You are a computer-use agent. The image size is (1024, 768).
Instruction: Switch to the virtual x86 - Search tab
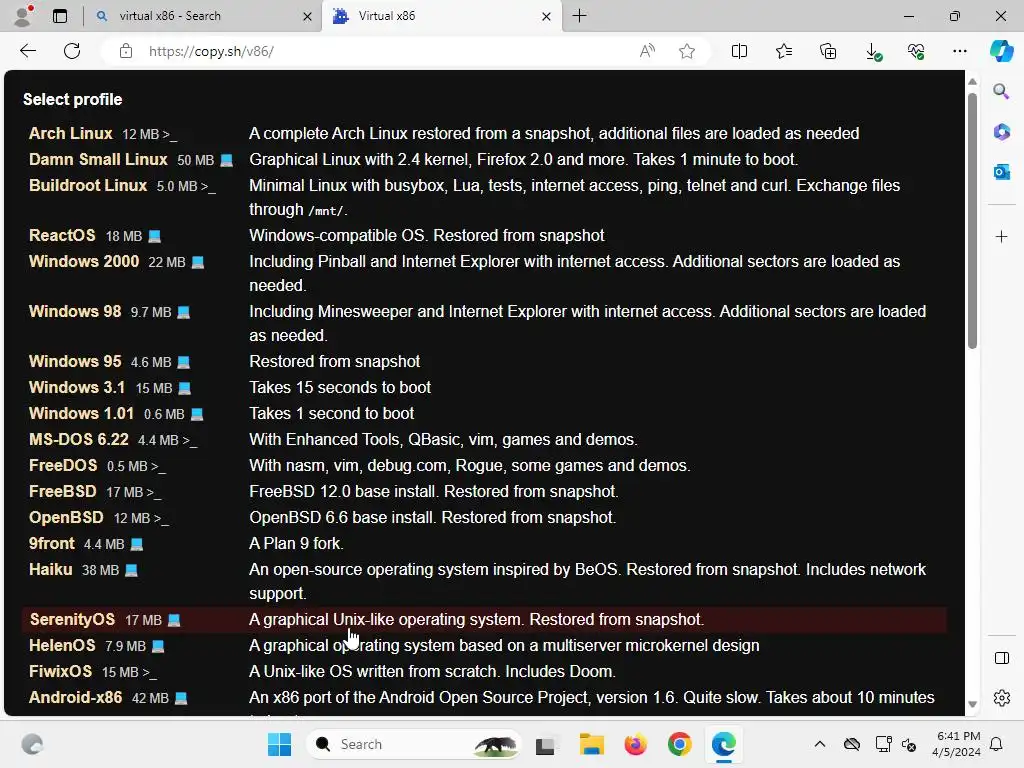tap(202, 16)
